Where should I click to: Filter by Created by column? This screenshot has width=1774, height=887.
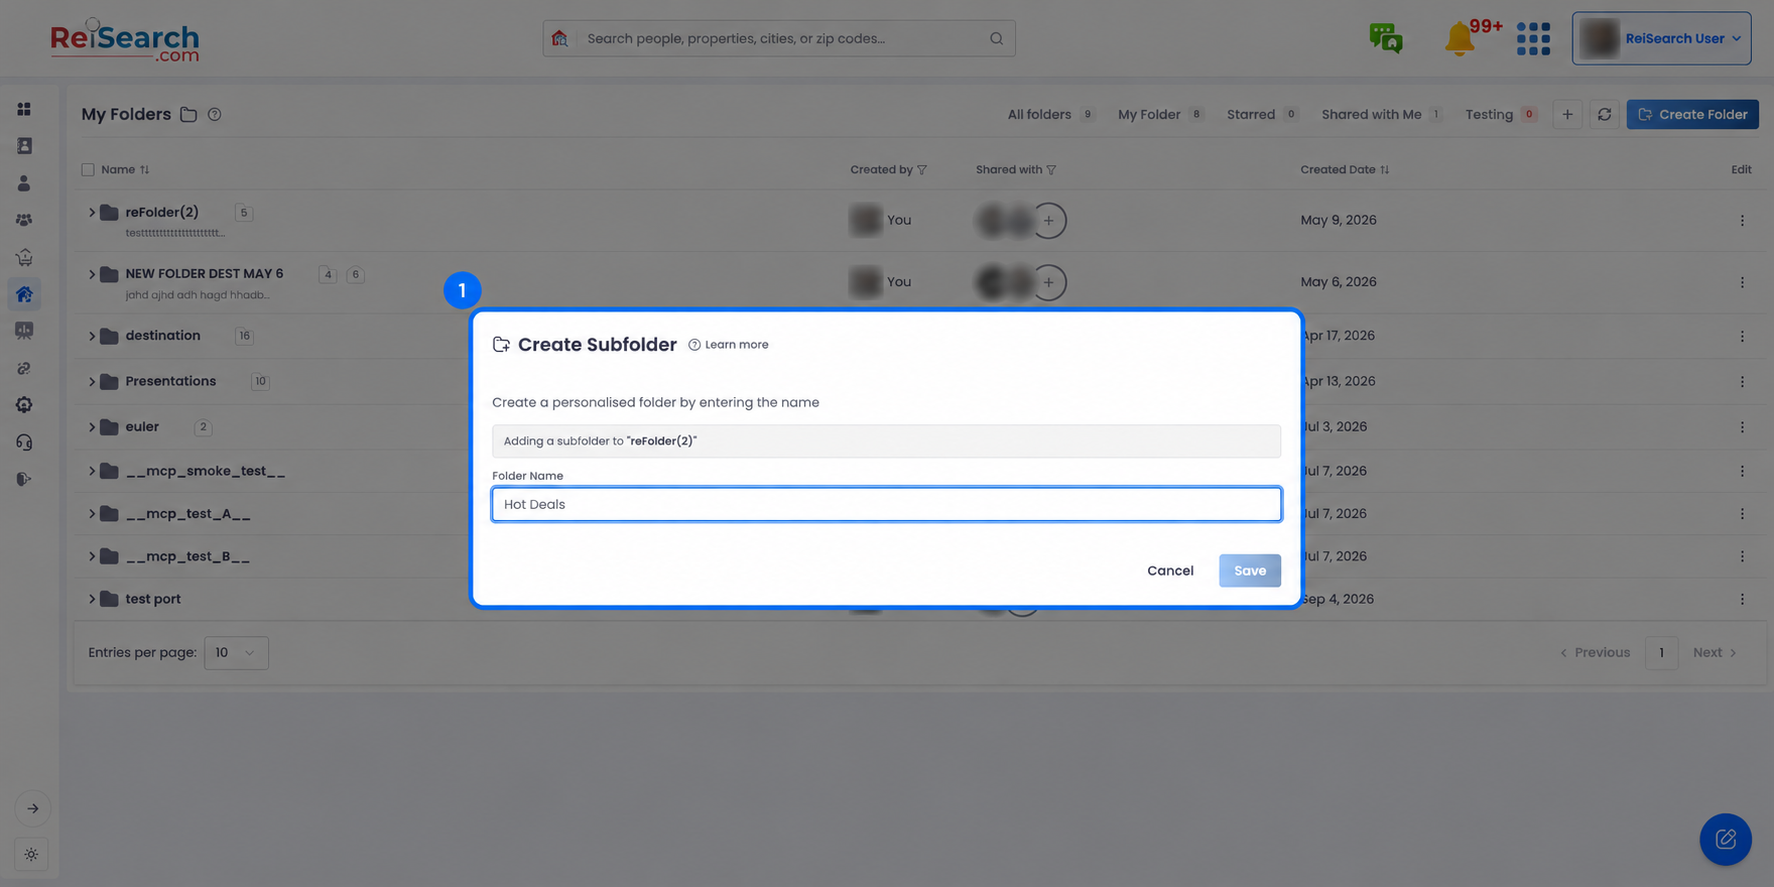point(922,170)
